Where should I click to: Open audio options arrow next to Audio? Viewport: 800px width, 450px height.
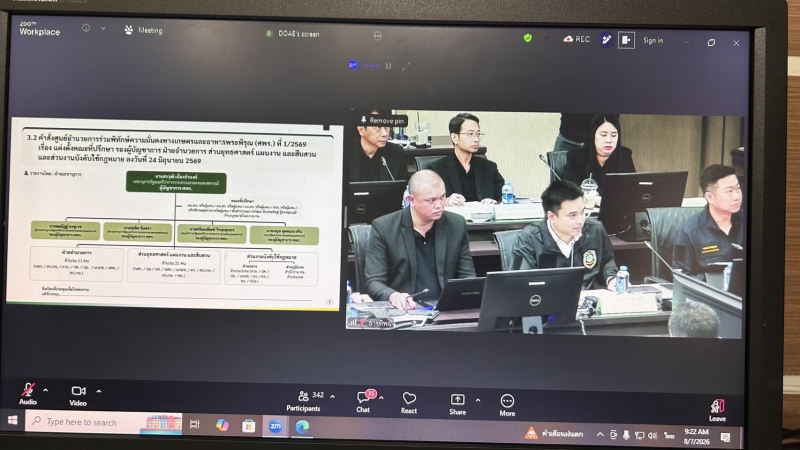click(x=46, y=391)
